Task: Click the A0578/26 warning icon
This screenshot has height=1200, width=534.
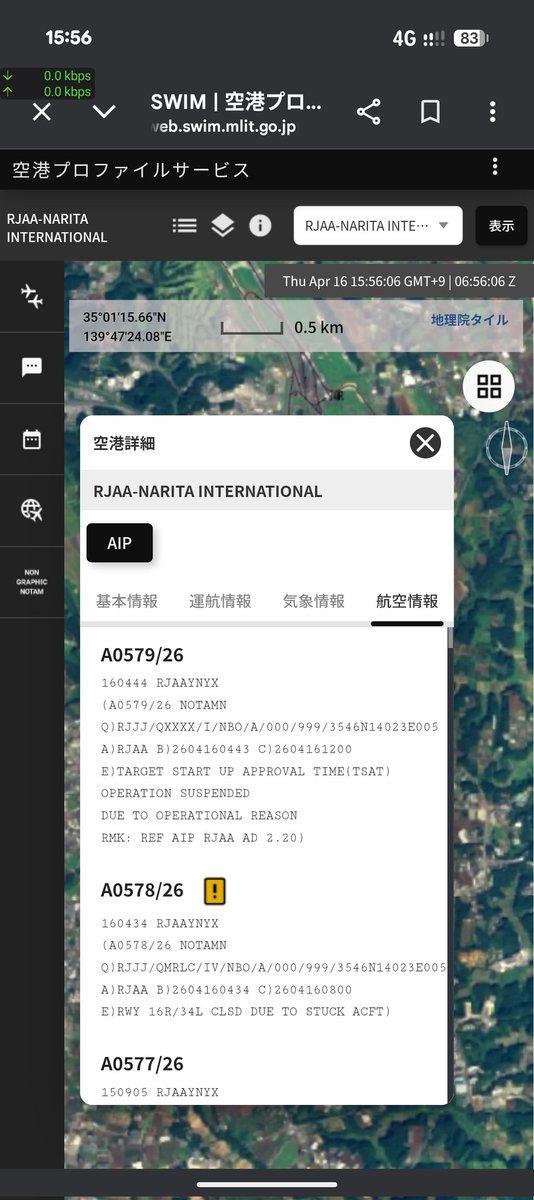Action: tap(215, 890)
